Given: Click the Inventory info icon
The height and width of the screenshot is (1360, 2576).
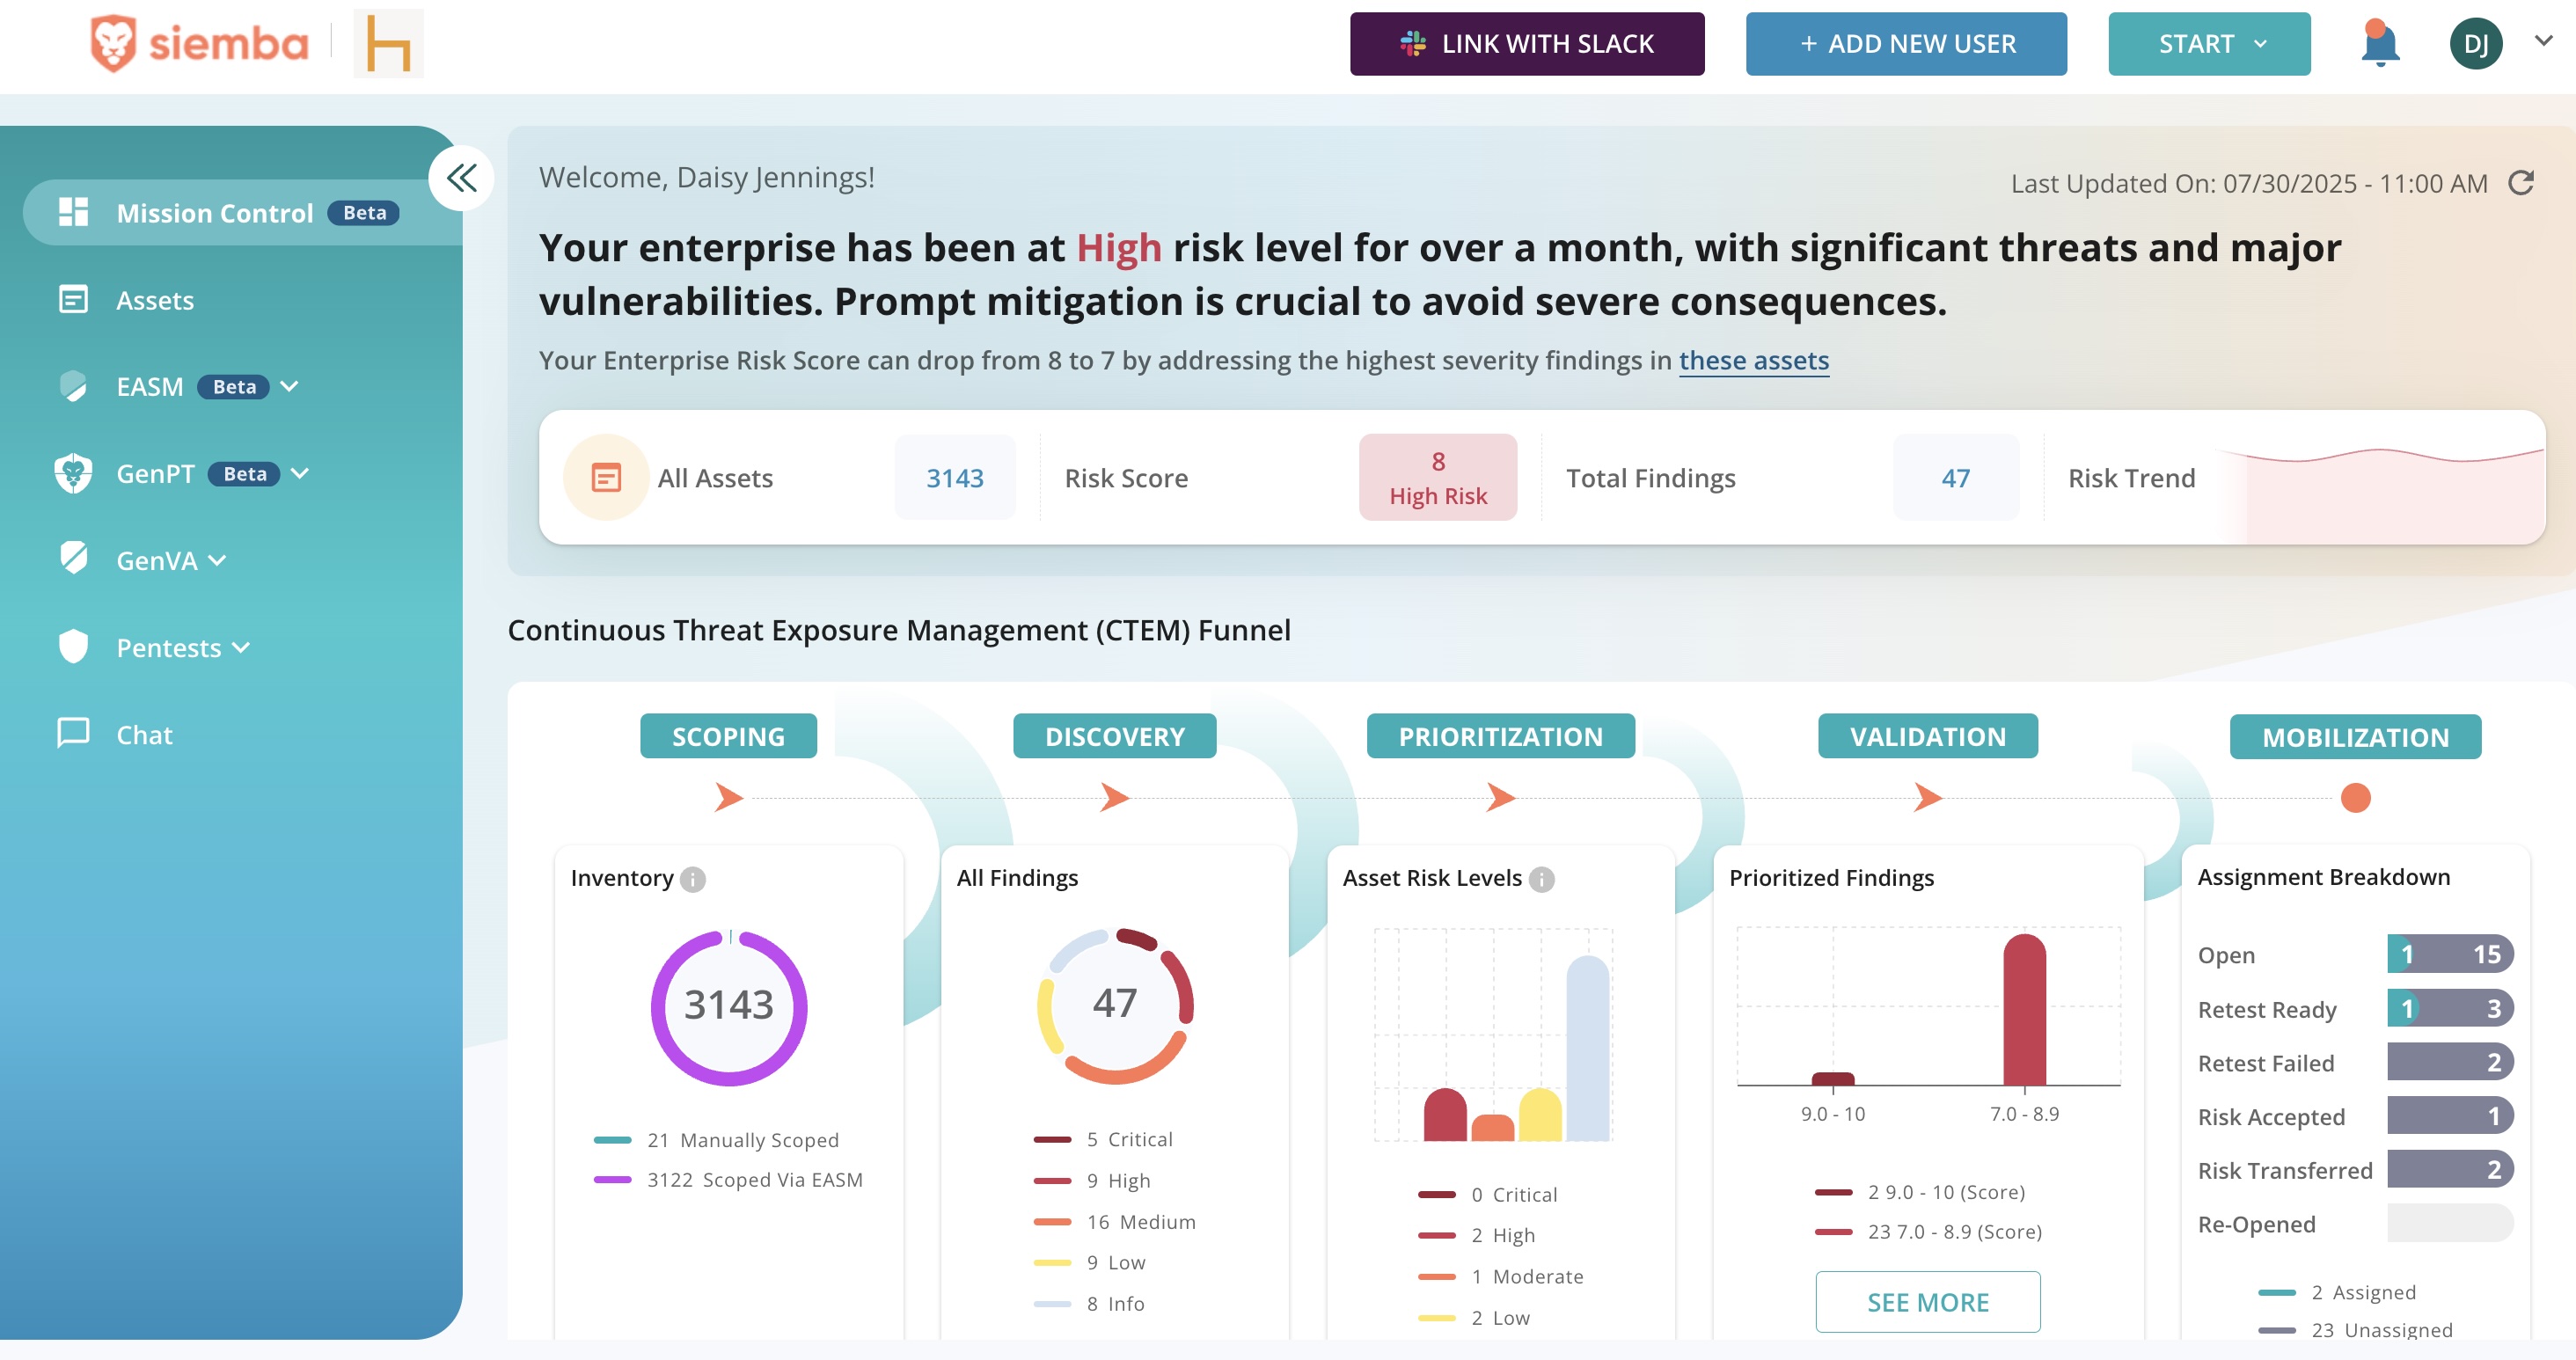Looking at the screenshot, I should coord(693,879).
